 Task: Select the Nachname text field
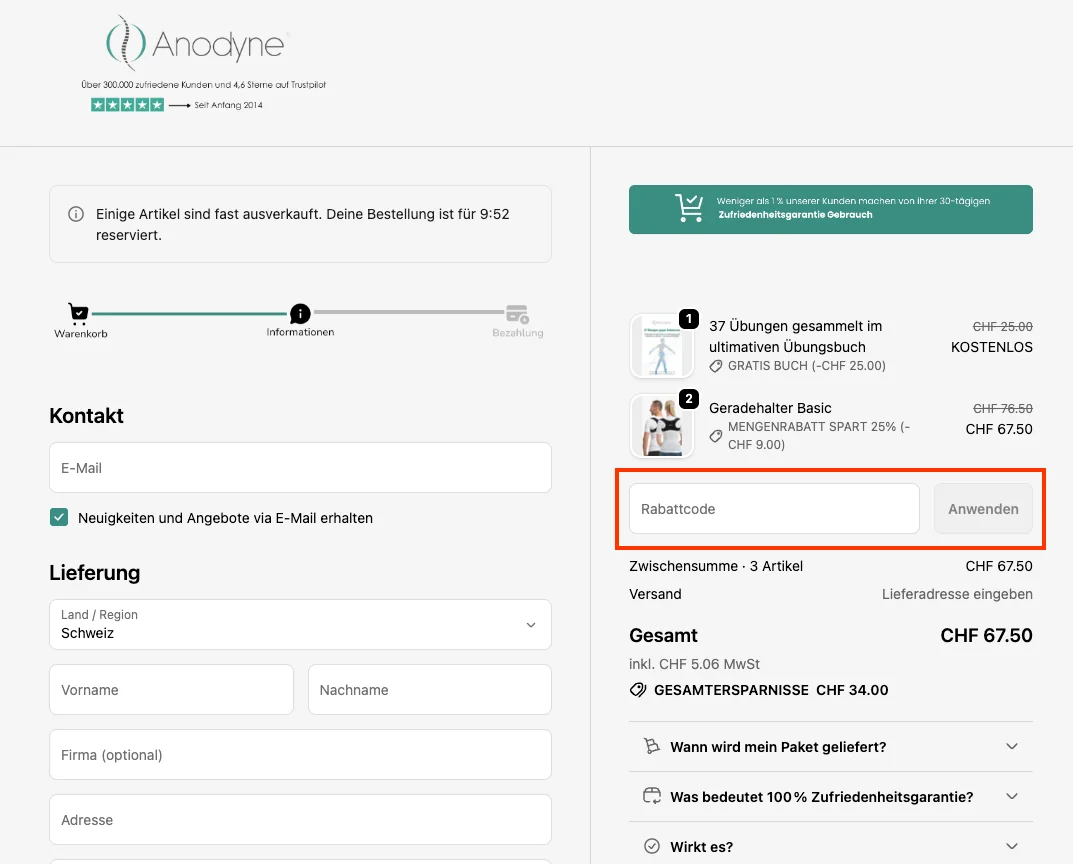coord(429,690)
